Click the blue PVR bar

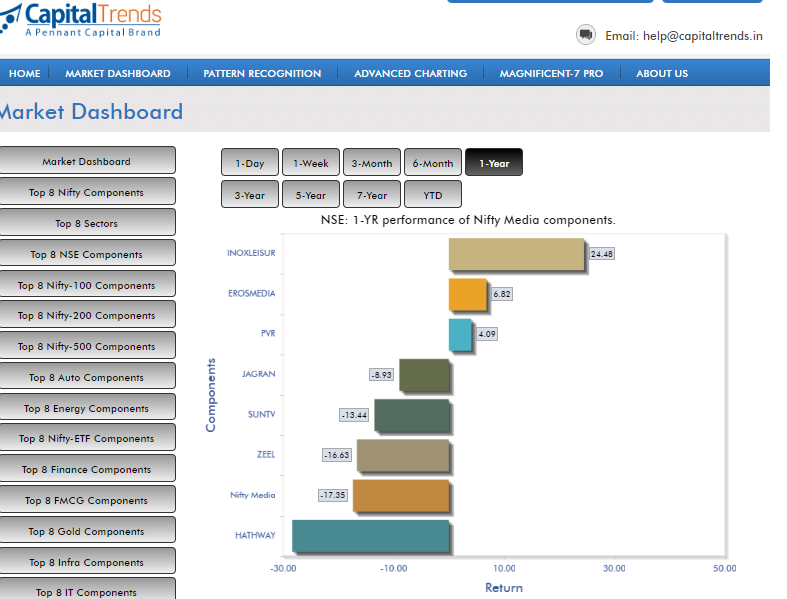(x=460, y=334)
